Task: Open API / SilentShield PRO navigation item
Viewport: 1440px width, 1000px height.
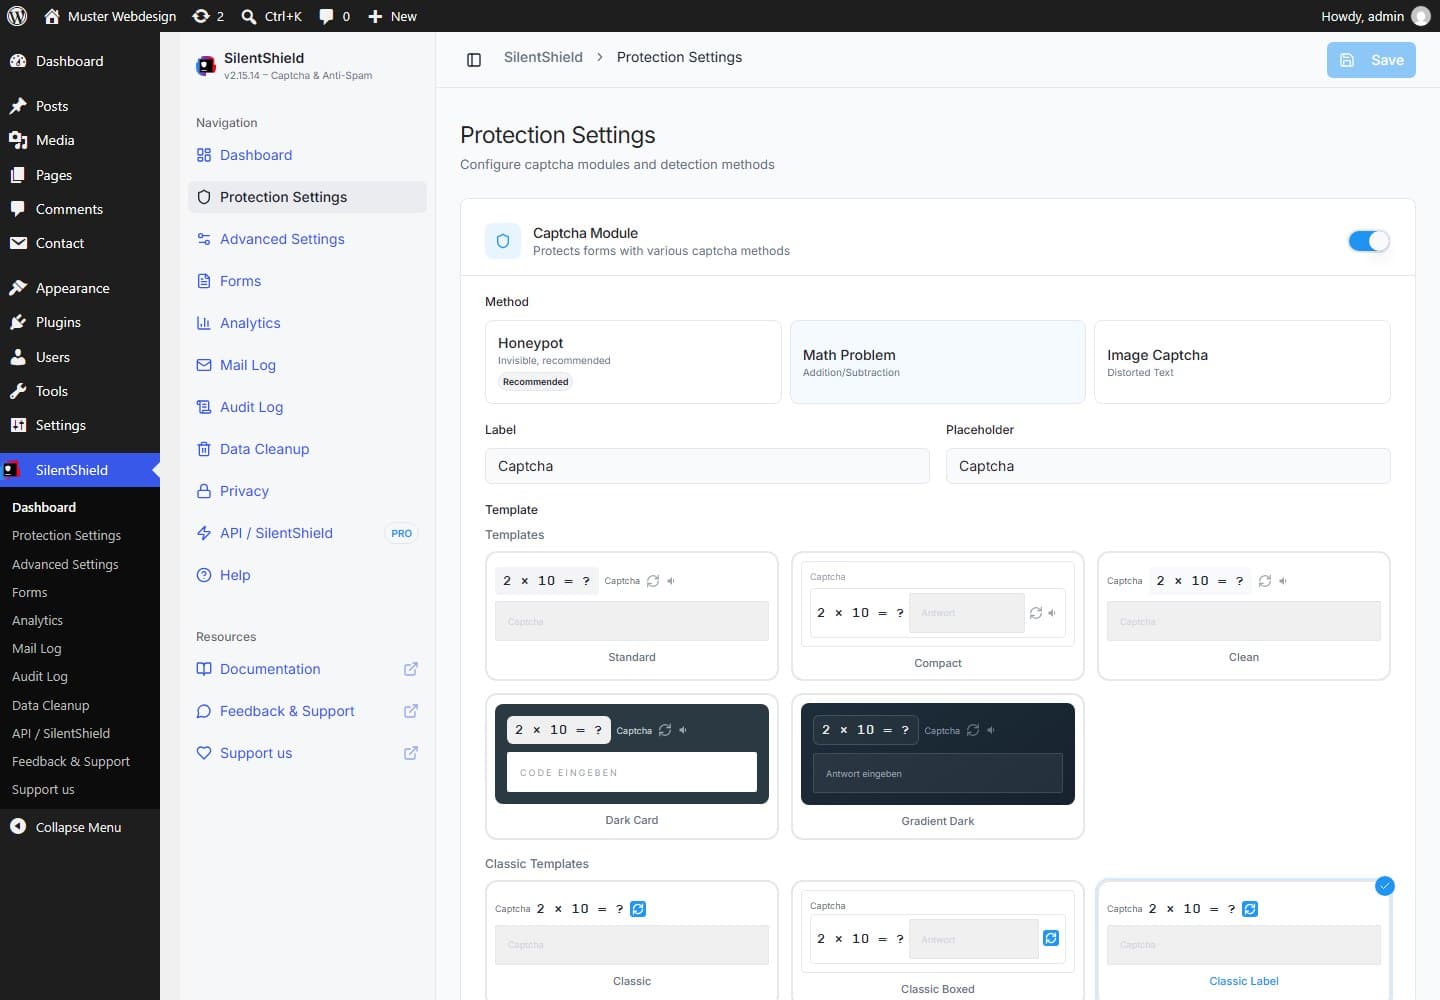Action: point(307,533)
